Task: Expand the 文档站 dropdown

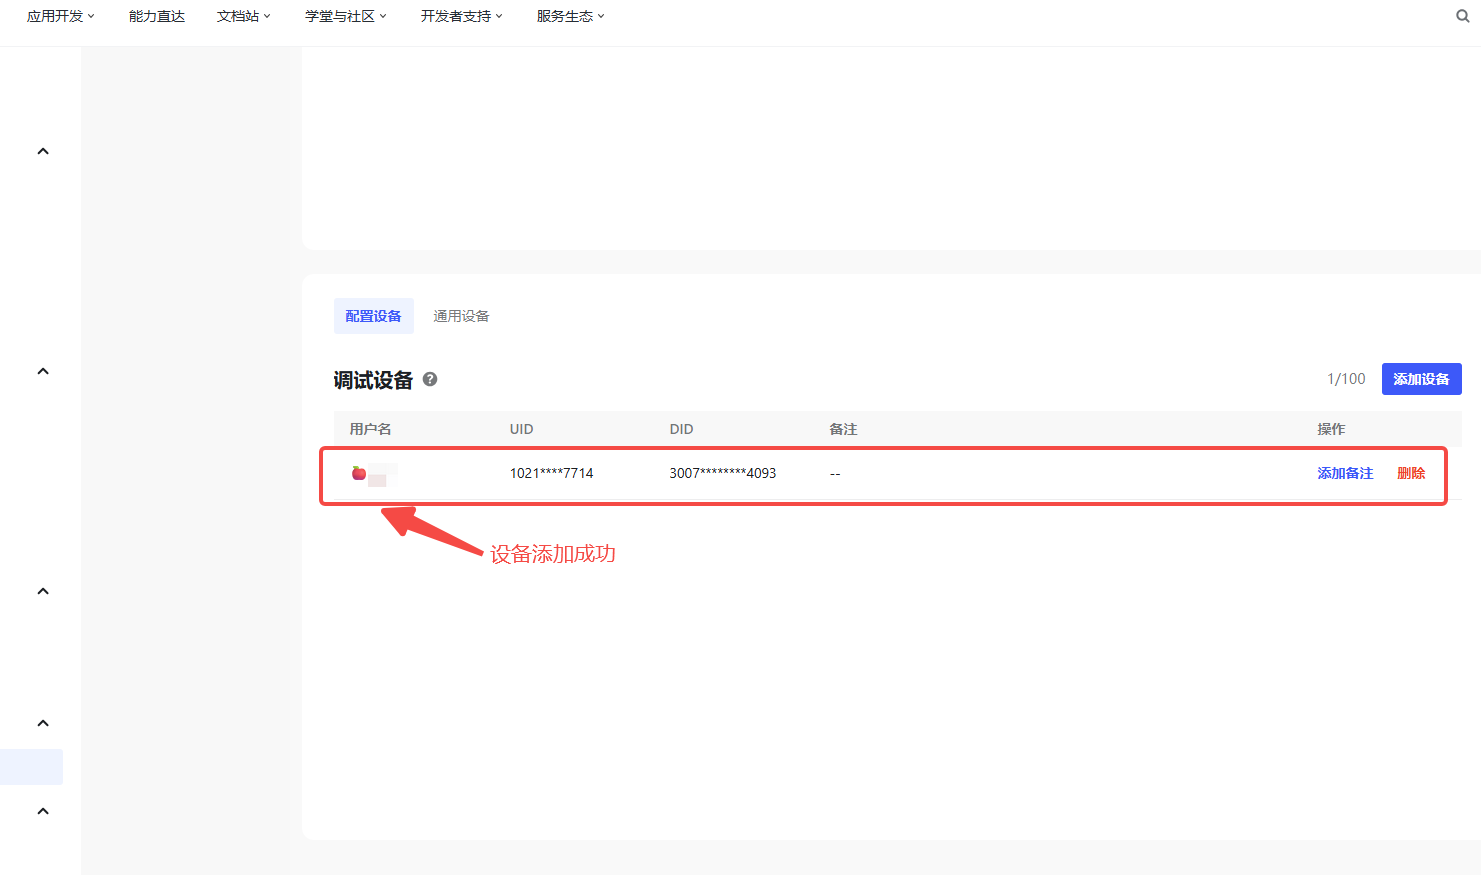Action: coord(243,16)
